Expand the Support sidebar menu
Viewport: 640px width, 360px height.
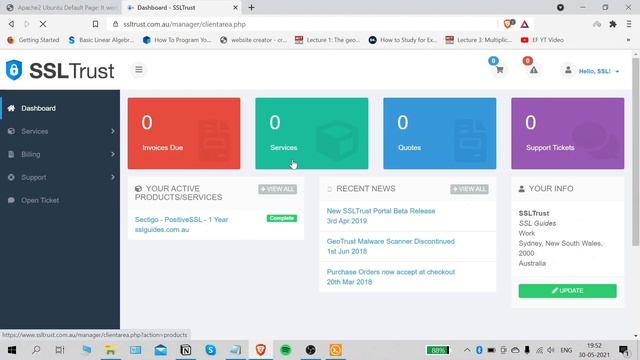60,177
